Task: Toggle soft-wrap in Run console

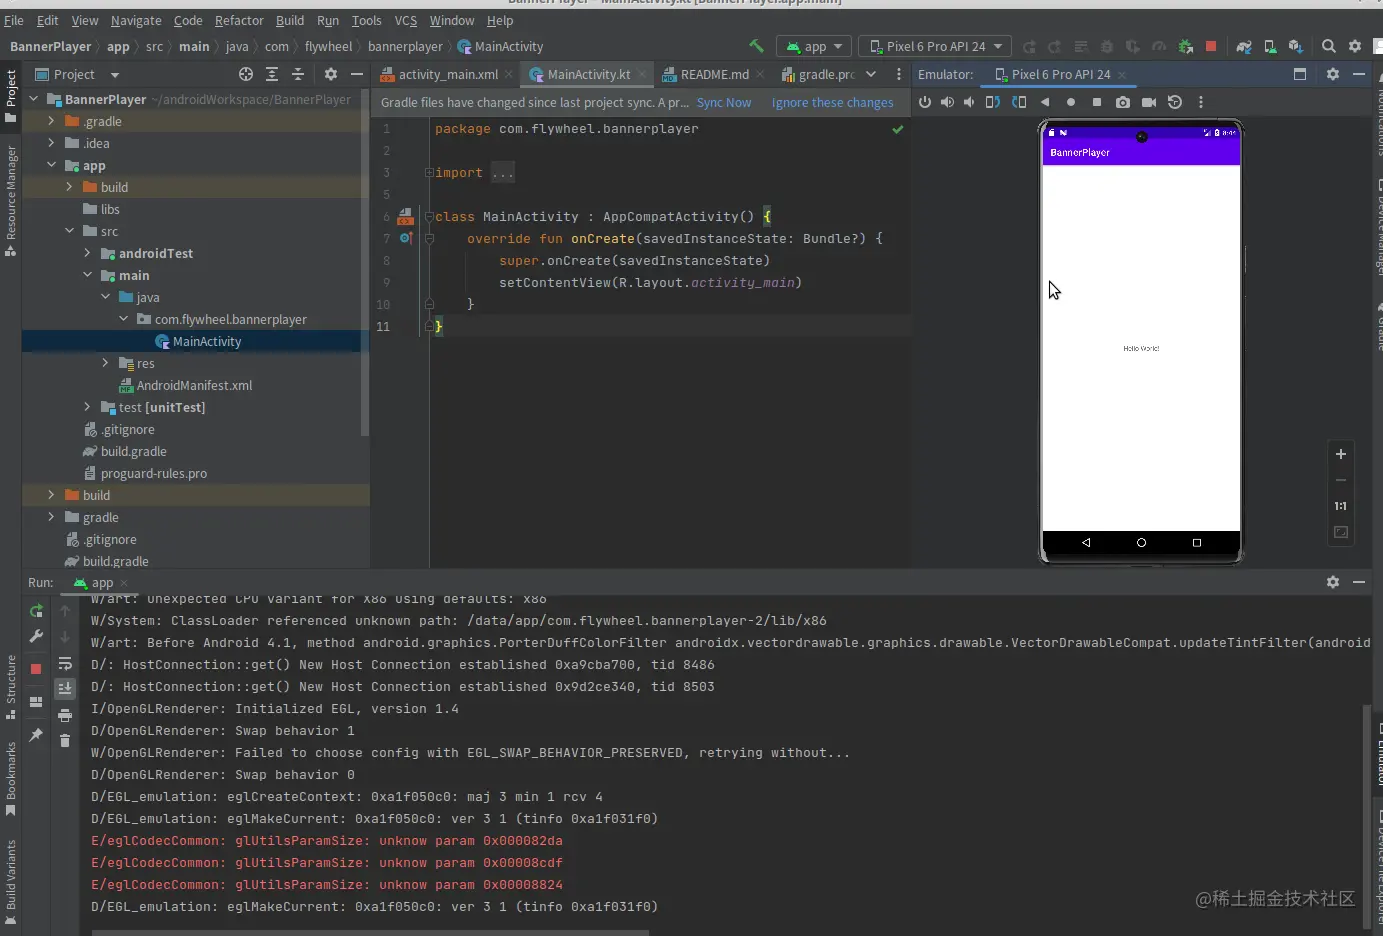Action: pyautogui.click(x=65, y=664)
